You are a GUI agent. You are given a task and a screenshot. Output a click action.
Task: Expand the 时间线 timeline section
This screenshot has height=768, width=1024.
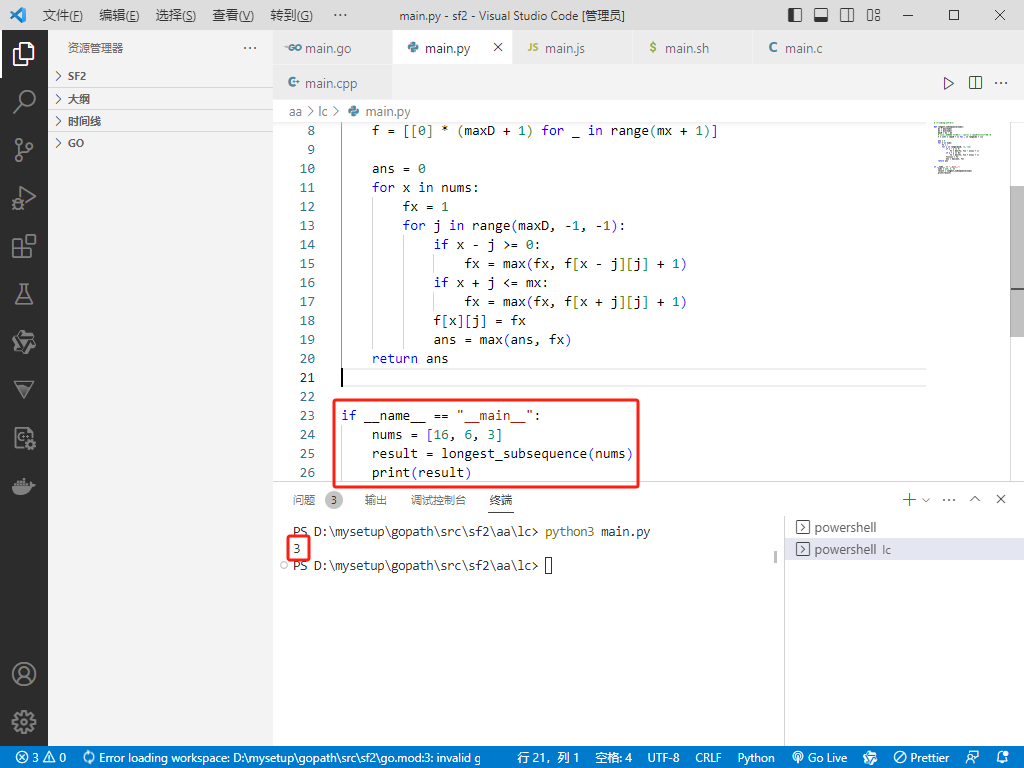pyautogui.click(x=161, y=121)
